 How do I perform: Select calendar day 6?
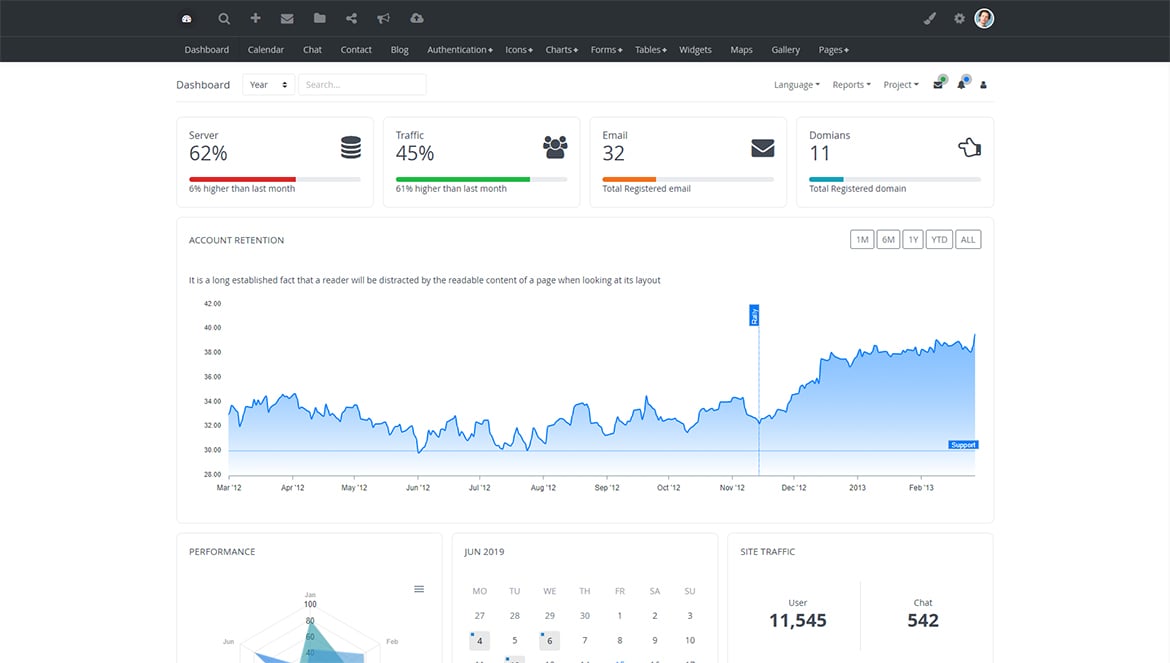tap(550, 641)
